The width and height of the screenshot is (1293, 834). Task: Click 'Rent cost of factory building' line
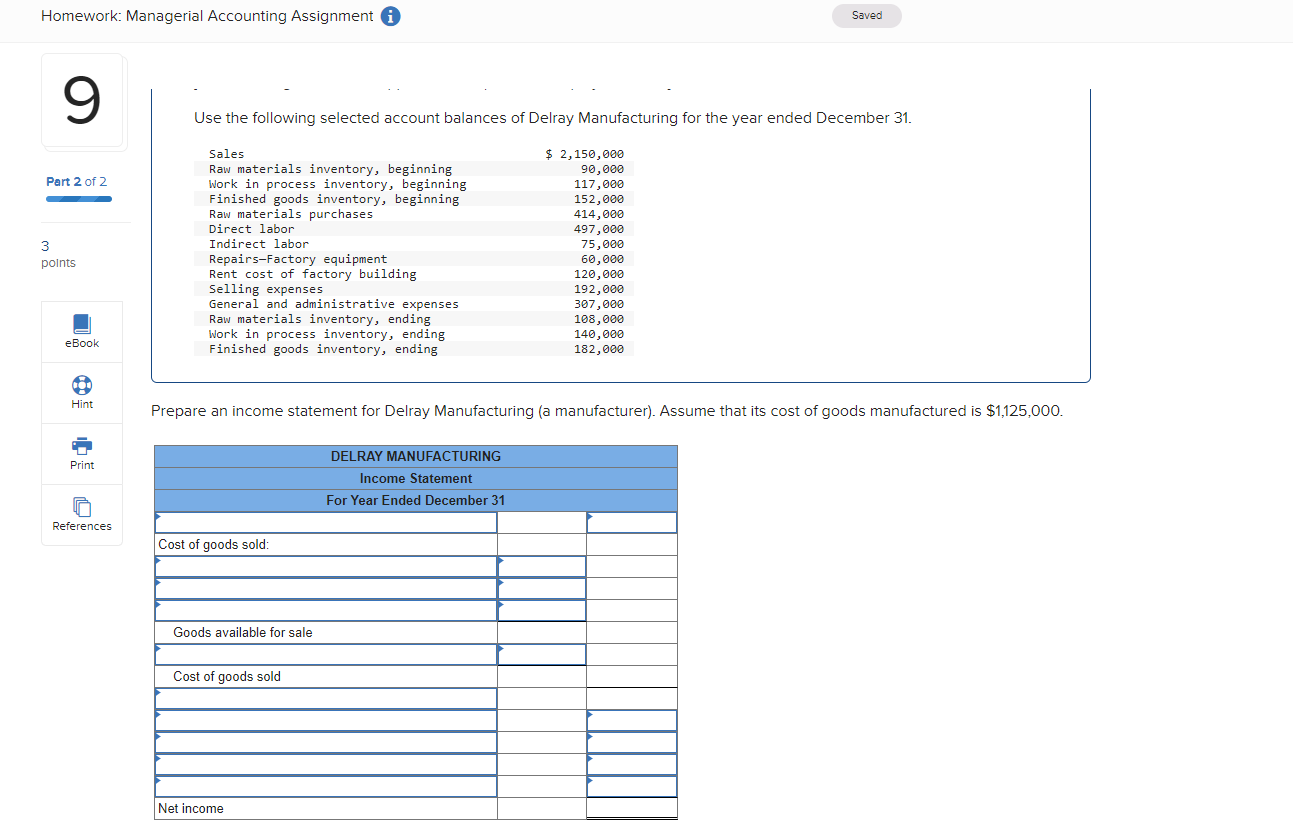pyautogui.click(x=313, y=274)
